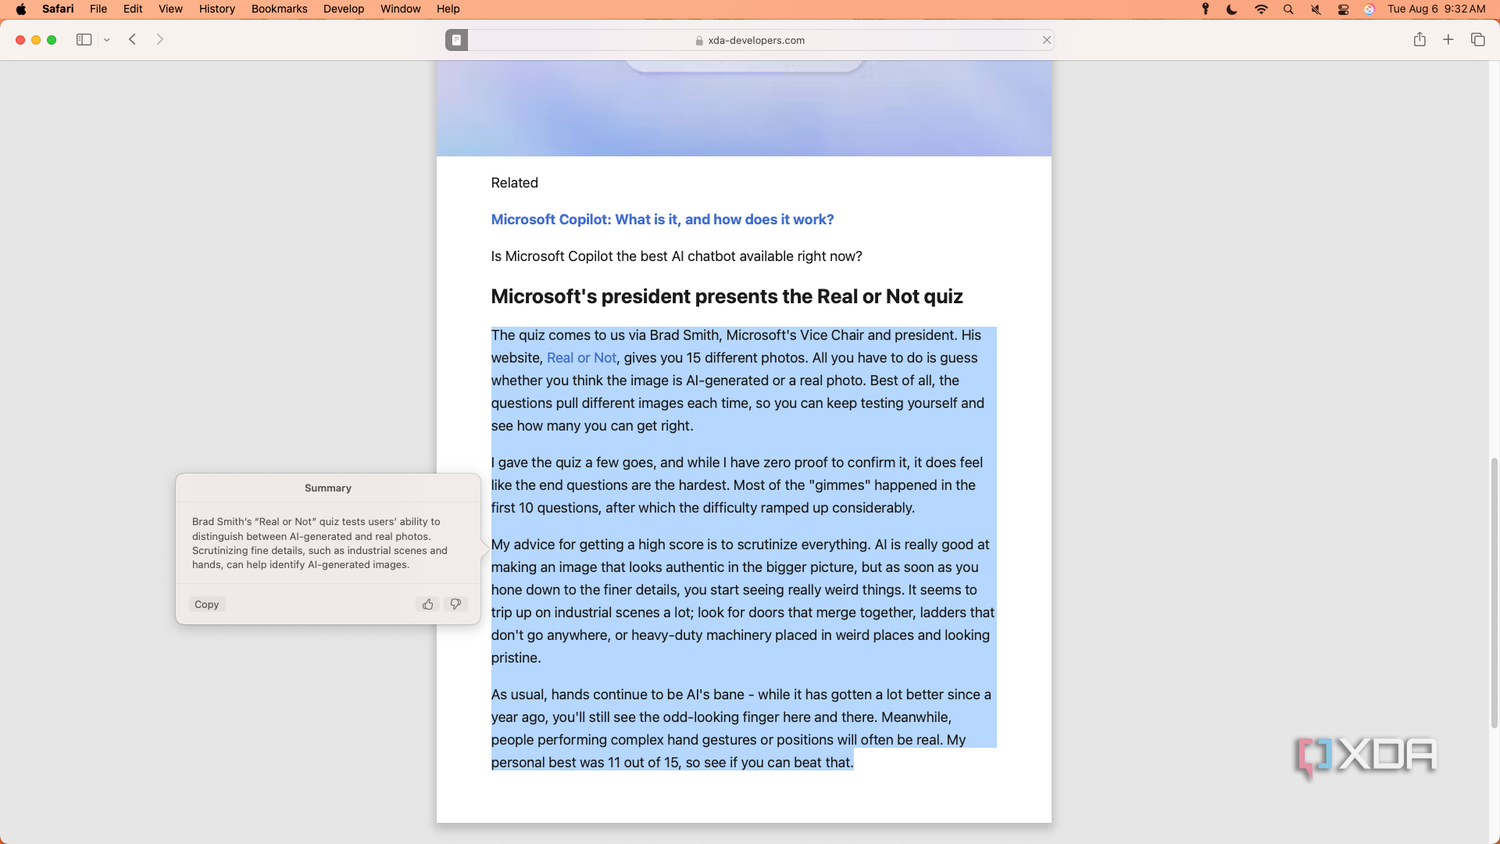Add a new tab
The width and height of the screenshot is (1500, 844).
1448,40
